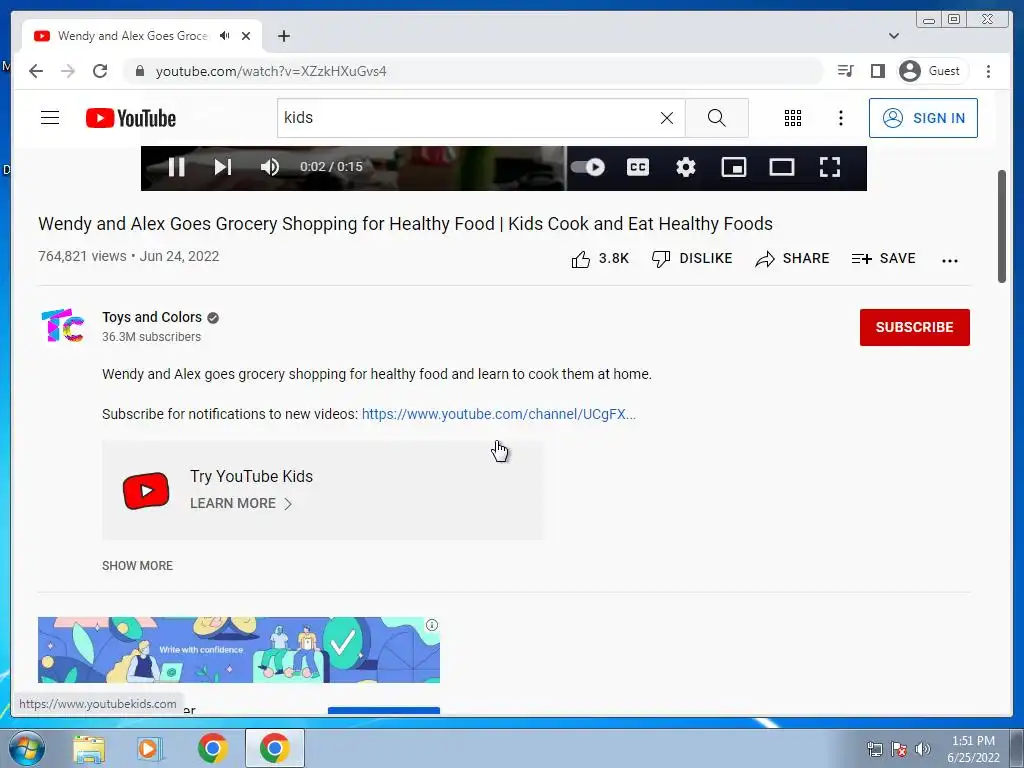The image size is (1024, 768).
Task: Reload the YouTube page
Action: pyautogui.click(x=100, y=71)
